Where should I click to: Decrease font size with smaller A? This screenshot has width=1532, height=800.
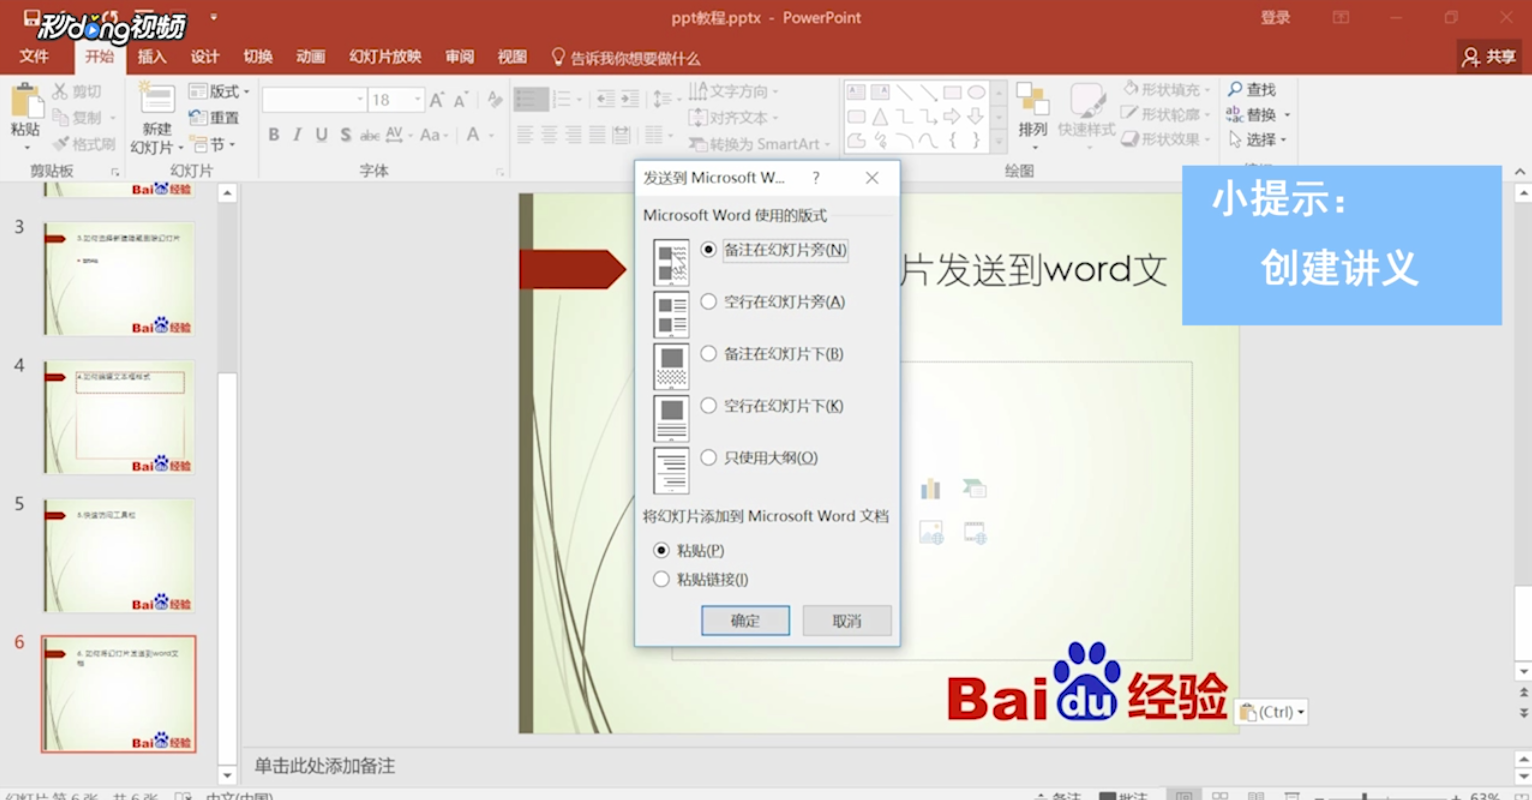[460, 100]
